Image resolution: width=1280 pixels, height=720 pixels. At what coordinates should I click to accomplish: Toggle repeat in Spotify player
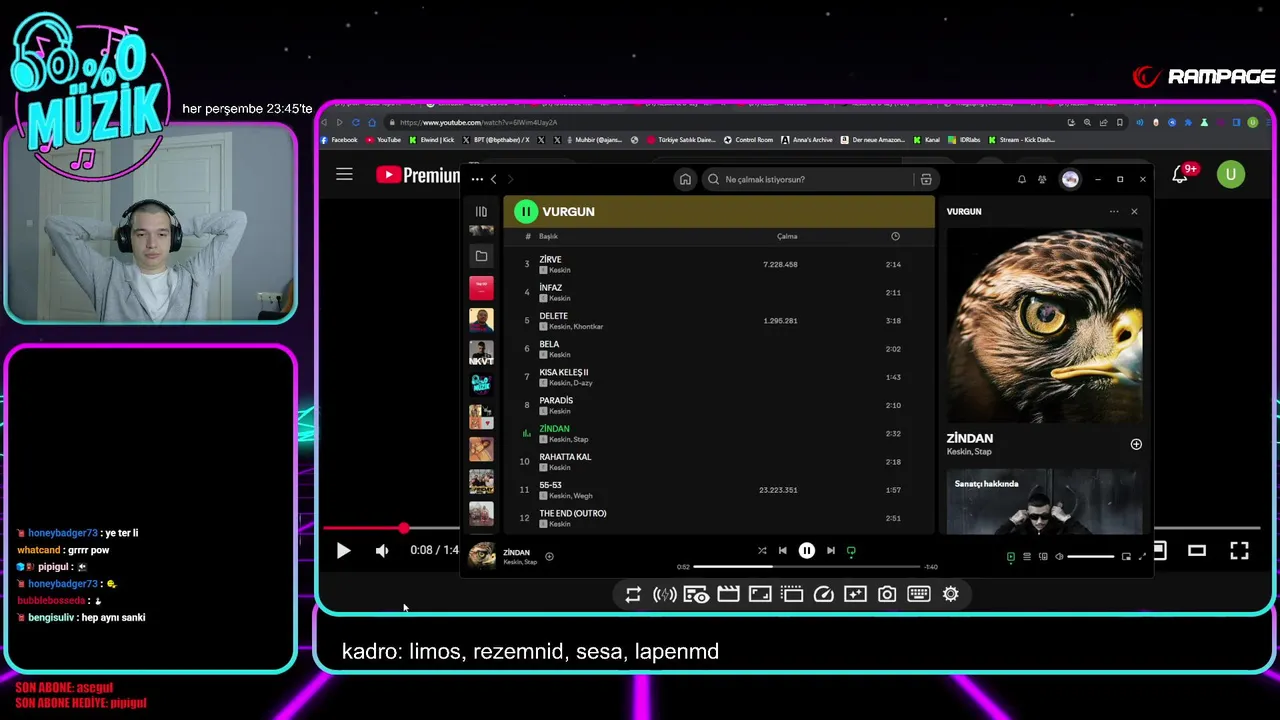point(851,550)
